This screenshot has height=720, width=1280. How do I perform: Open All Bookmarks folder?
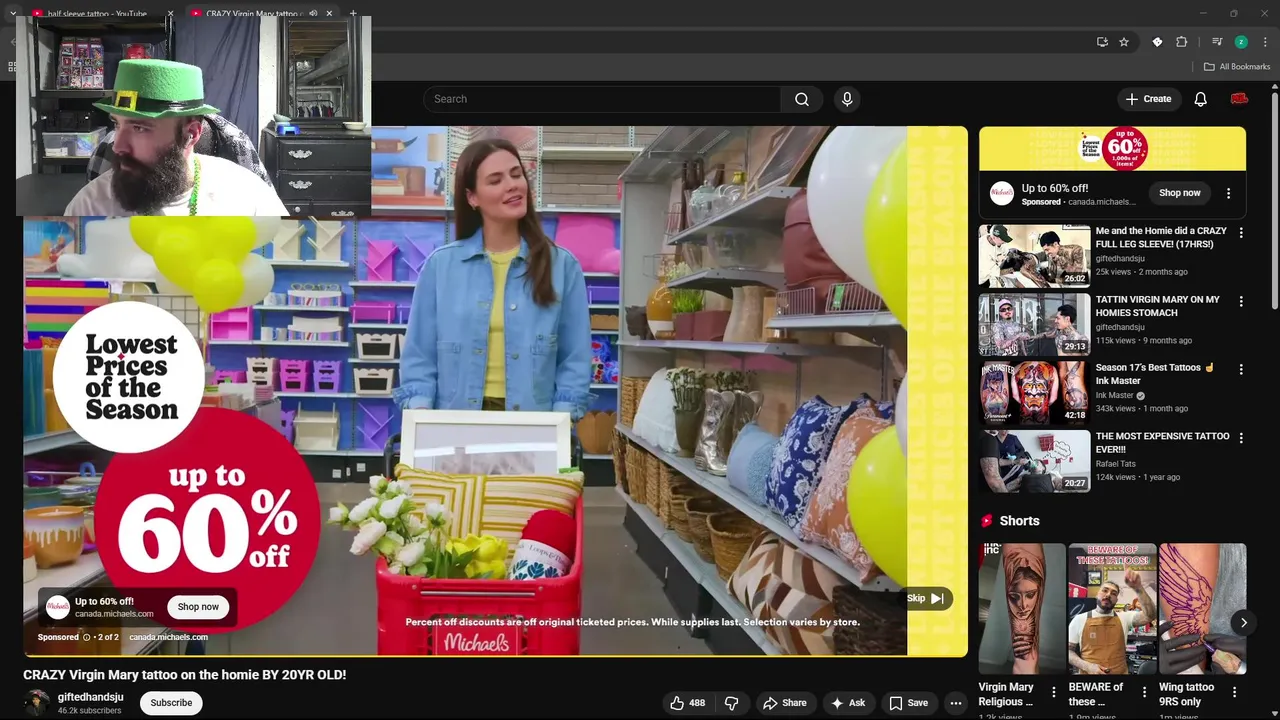[1237, 67]
